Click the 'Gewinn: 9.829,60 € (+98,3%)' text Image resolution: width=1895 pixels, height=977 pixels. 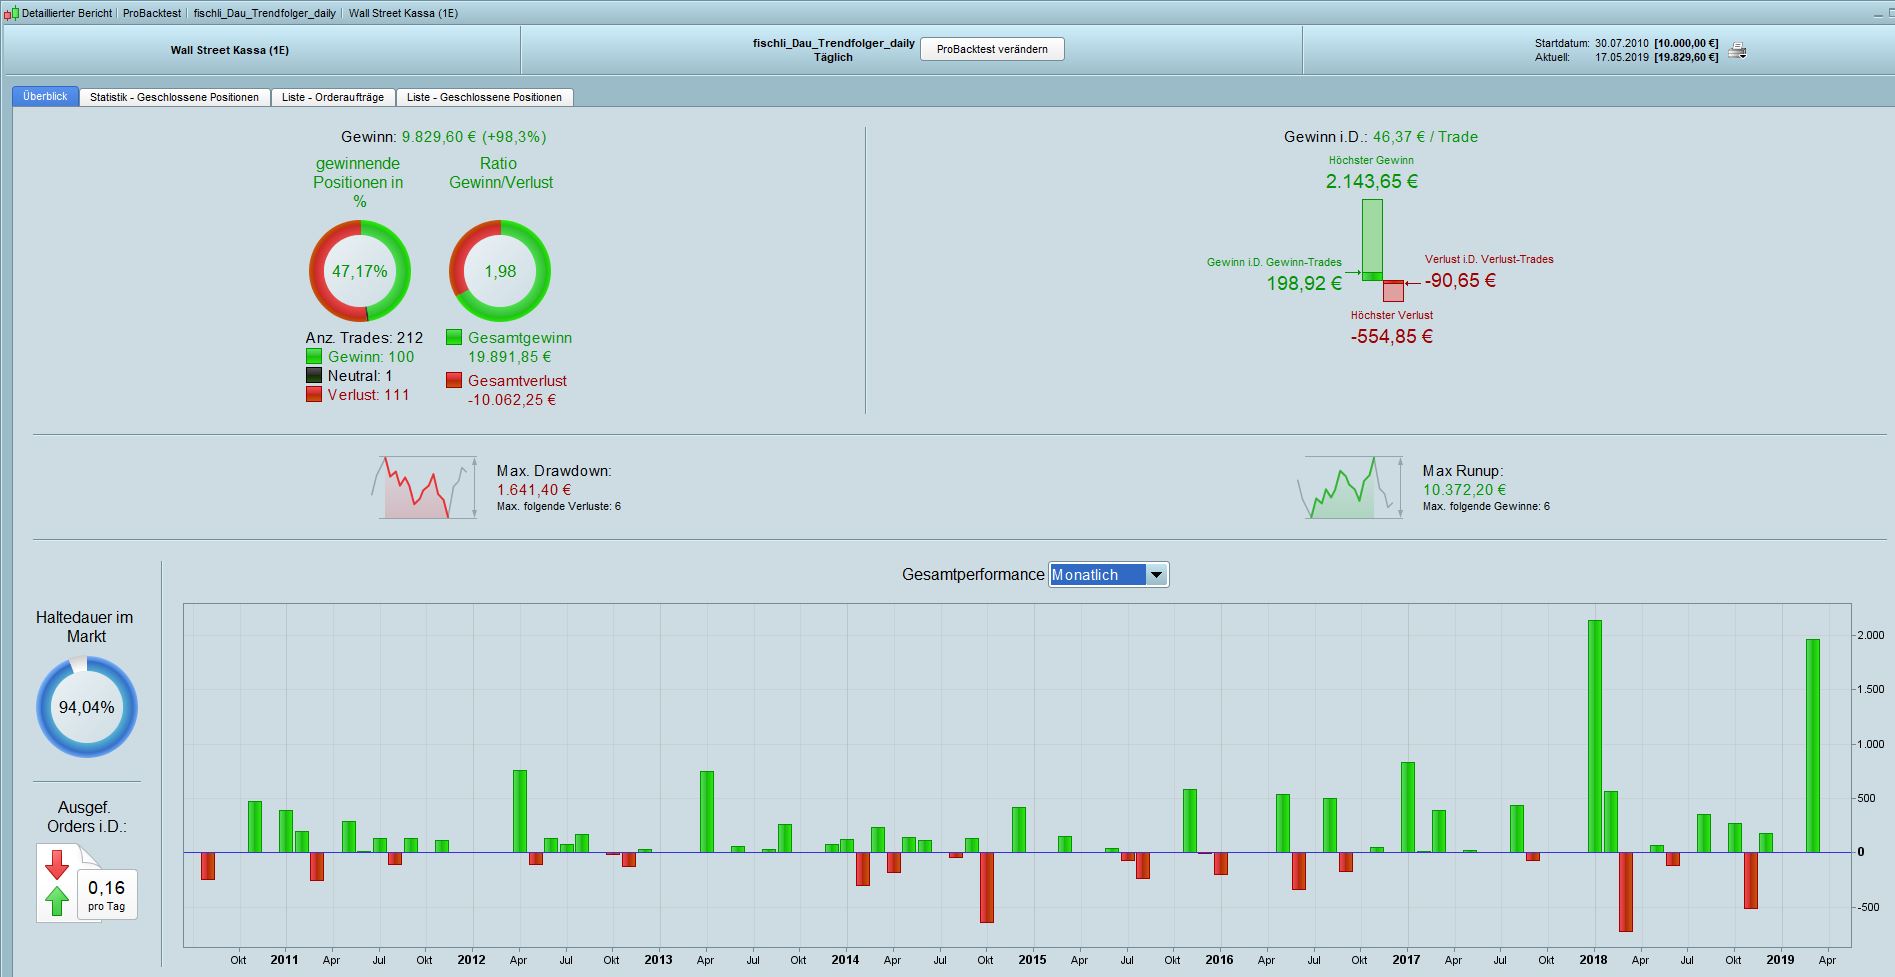444,137
